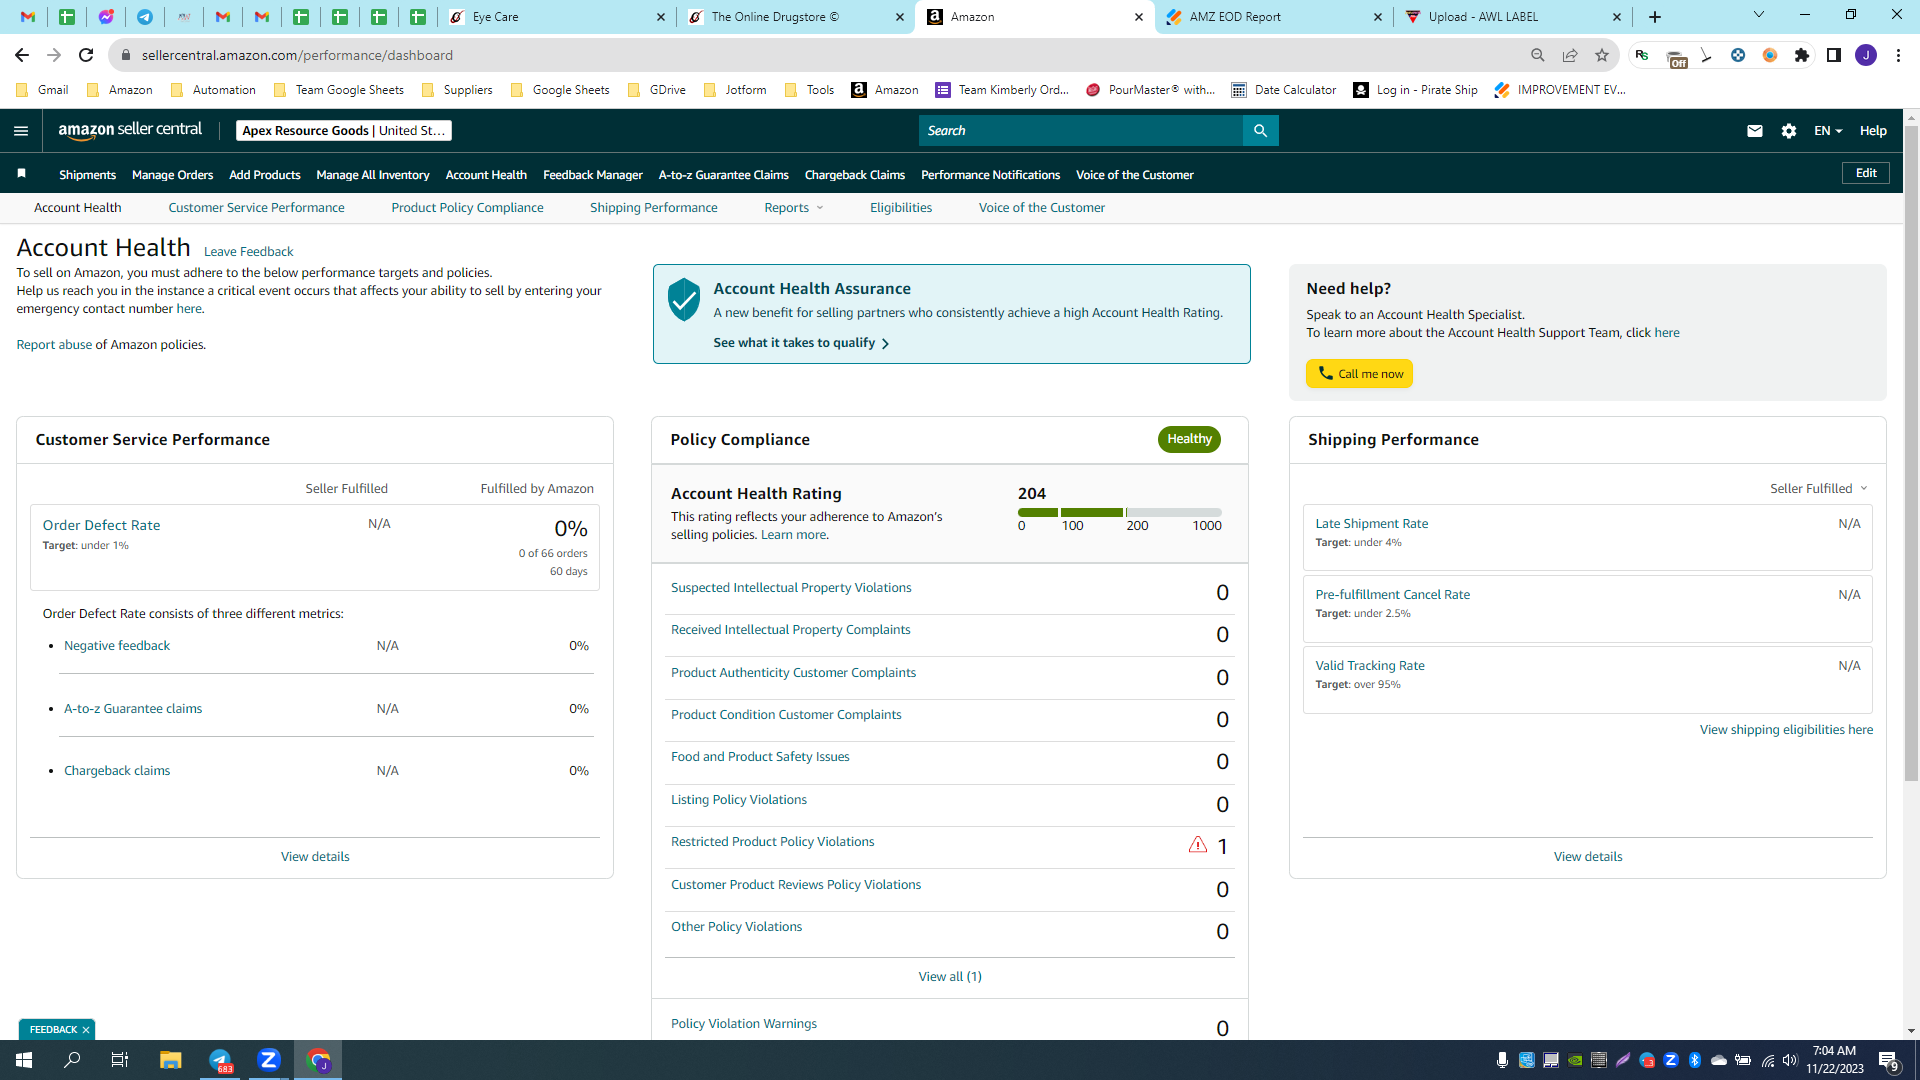
Task: Go back with the browser back arrow
Action: tap(22, 55)
